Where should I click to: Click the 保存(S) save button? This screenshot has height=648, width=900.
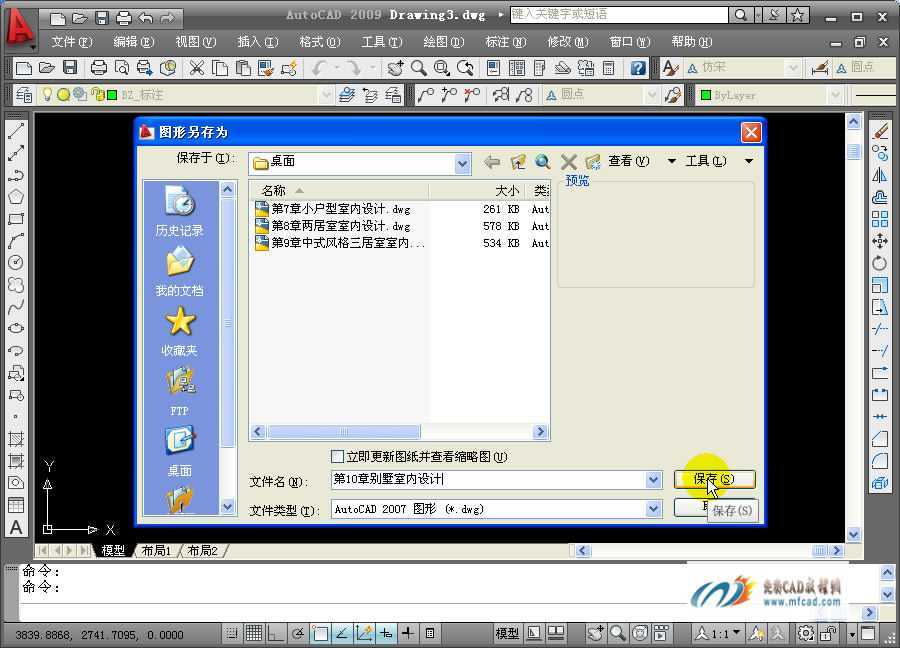pyautogui.click(x=714, y=479)
